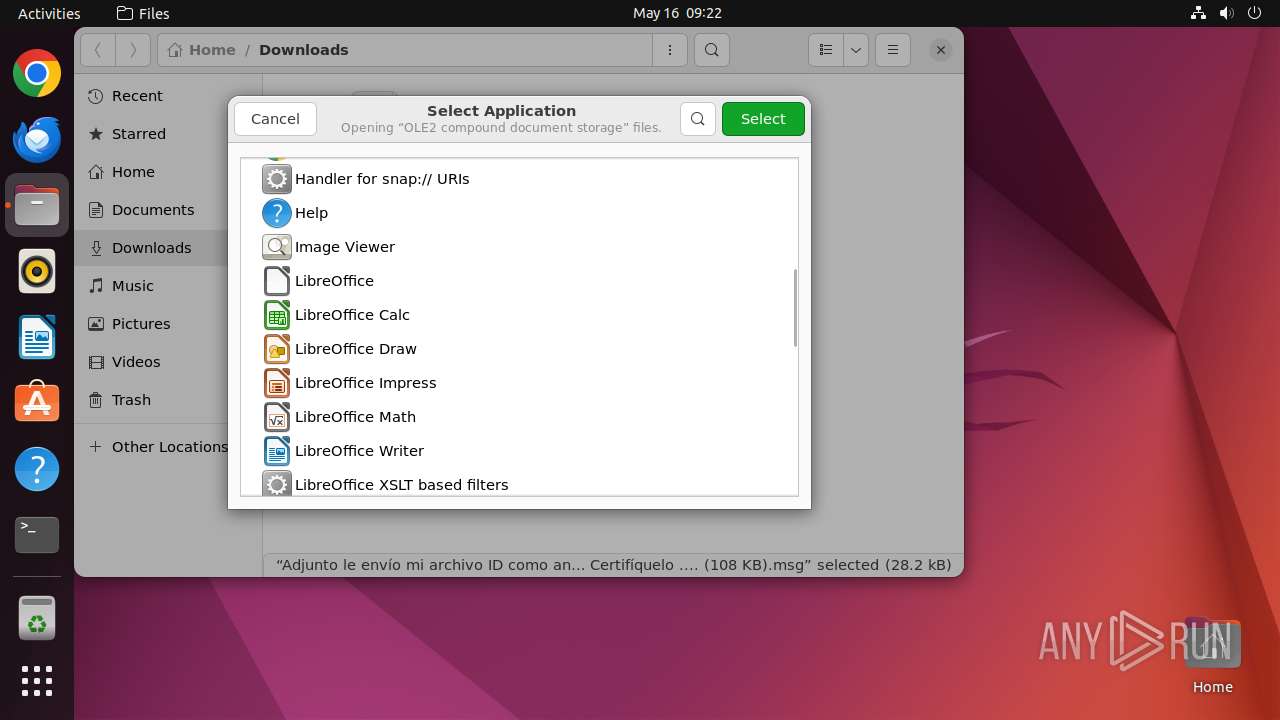
Task: Select "Handler for snap:// URIs" row text
Action: (382, 179)
